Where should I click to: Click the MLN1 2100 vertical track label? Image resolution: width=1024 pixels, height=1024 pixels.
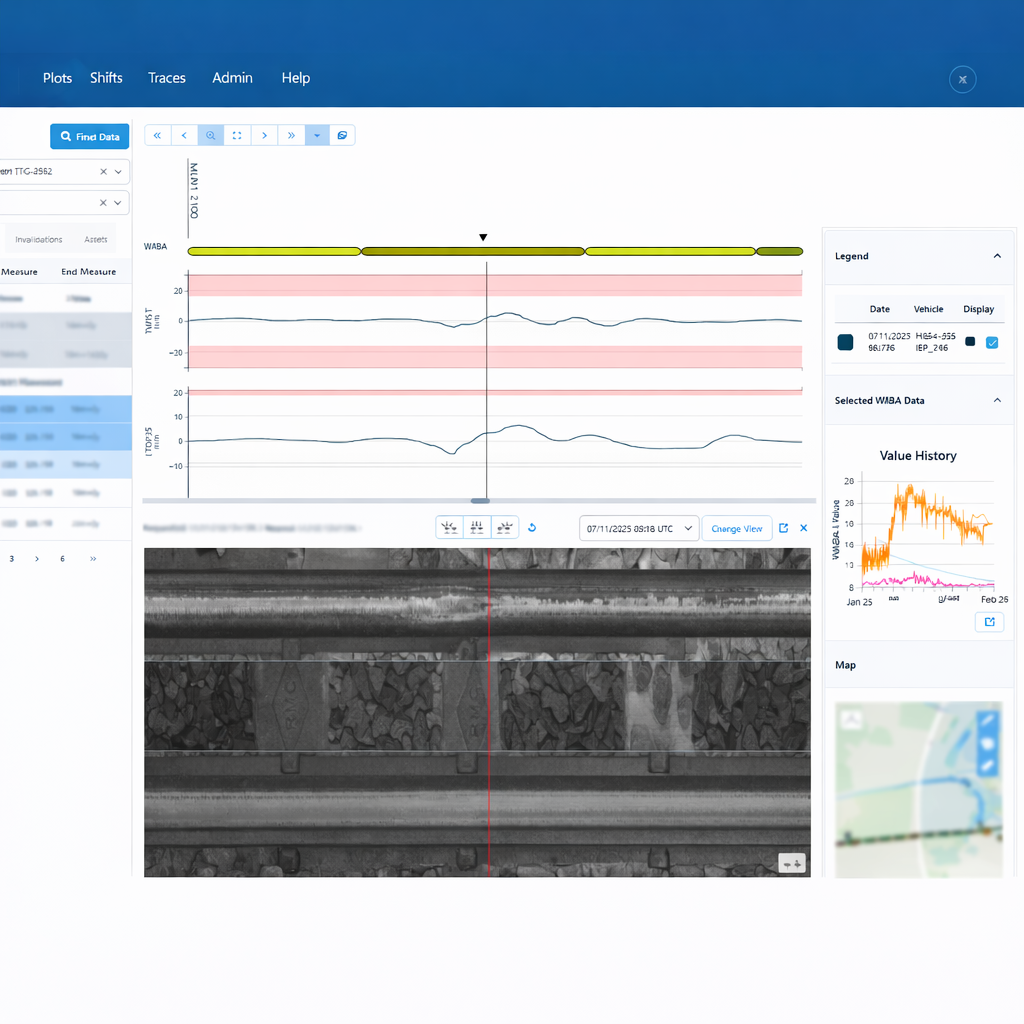[194, 190]
